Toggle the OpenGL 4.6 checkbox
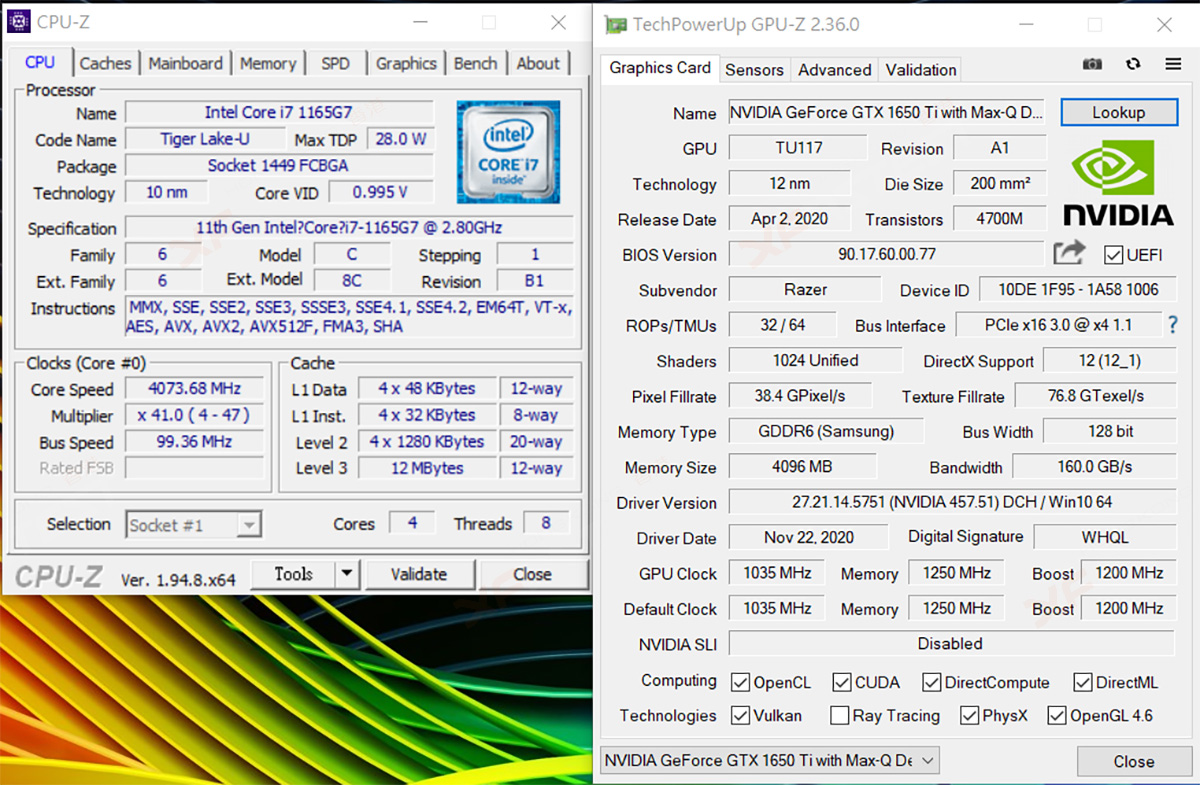 (x=1056, y=716)
